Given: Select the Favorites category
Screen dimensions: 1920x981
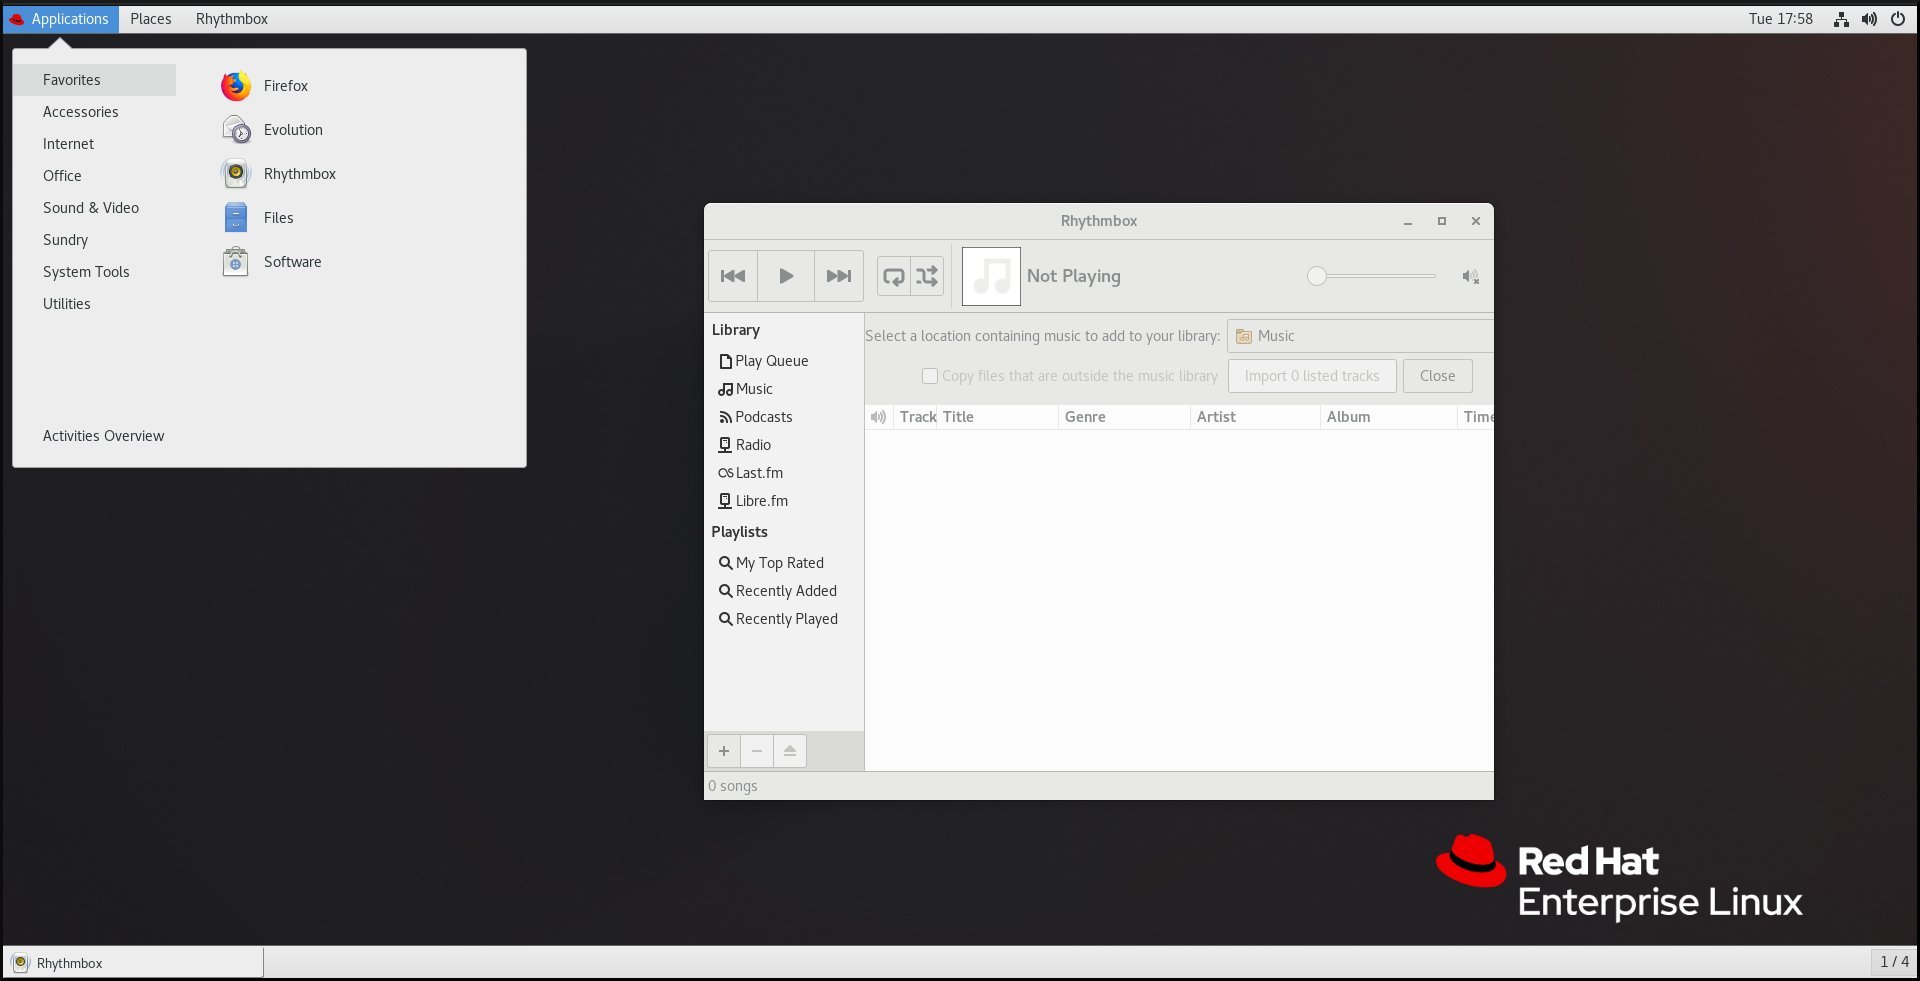Looking at the screenshot, I should 96,80.
